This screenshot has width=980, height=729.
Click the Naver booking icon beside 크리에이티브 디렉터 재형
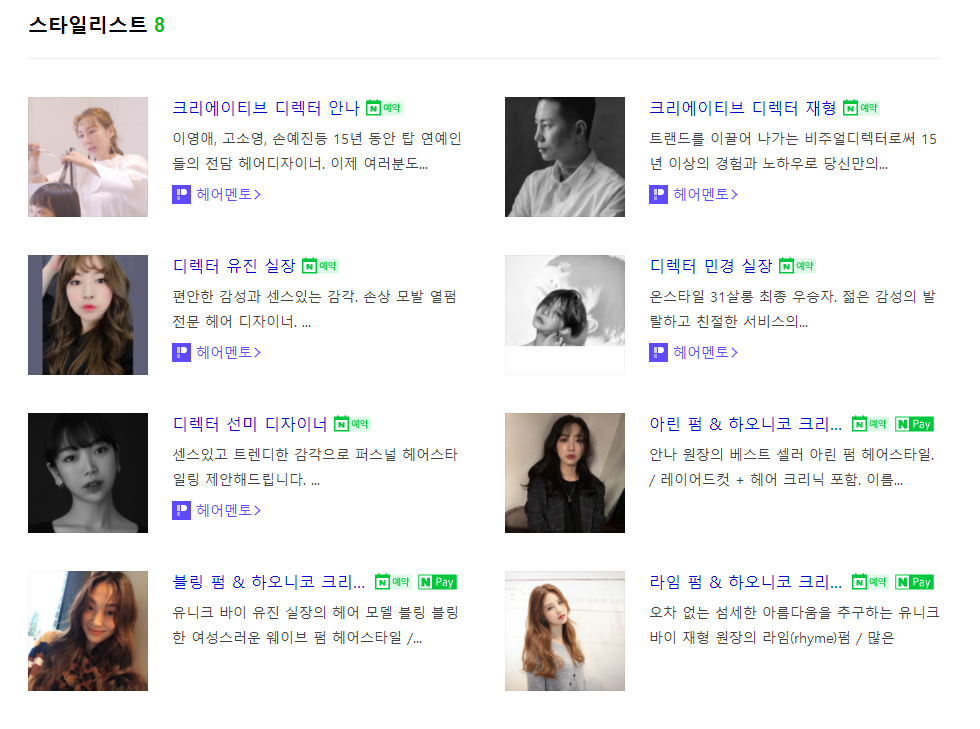click(861, 108)
